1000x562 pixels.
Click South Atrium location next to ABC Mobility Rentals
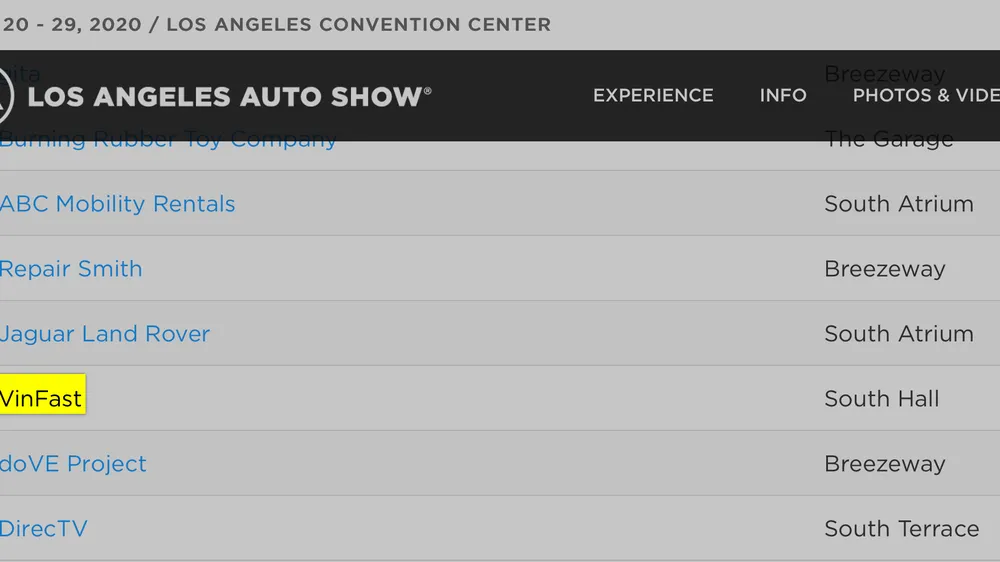click(899, 204)
